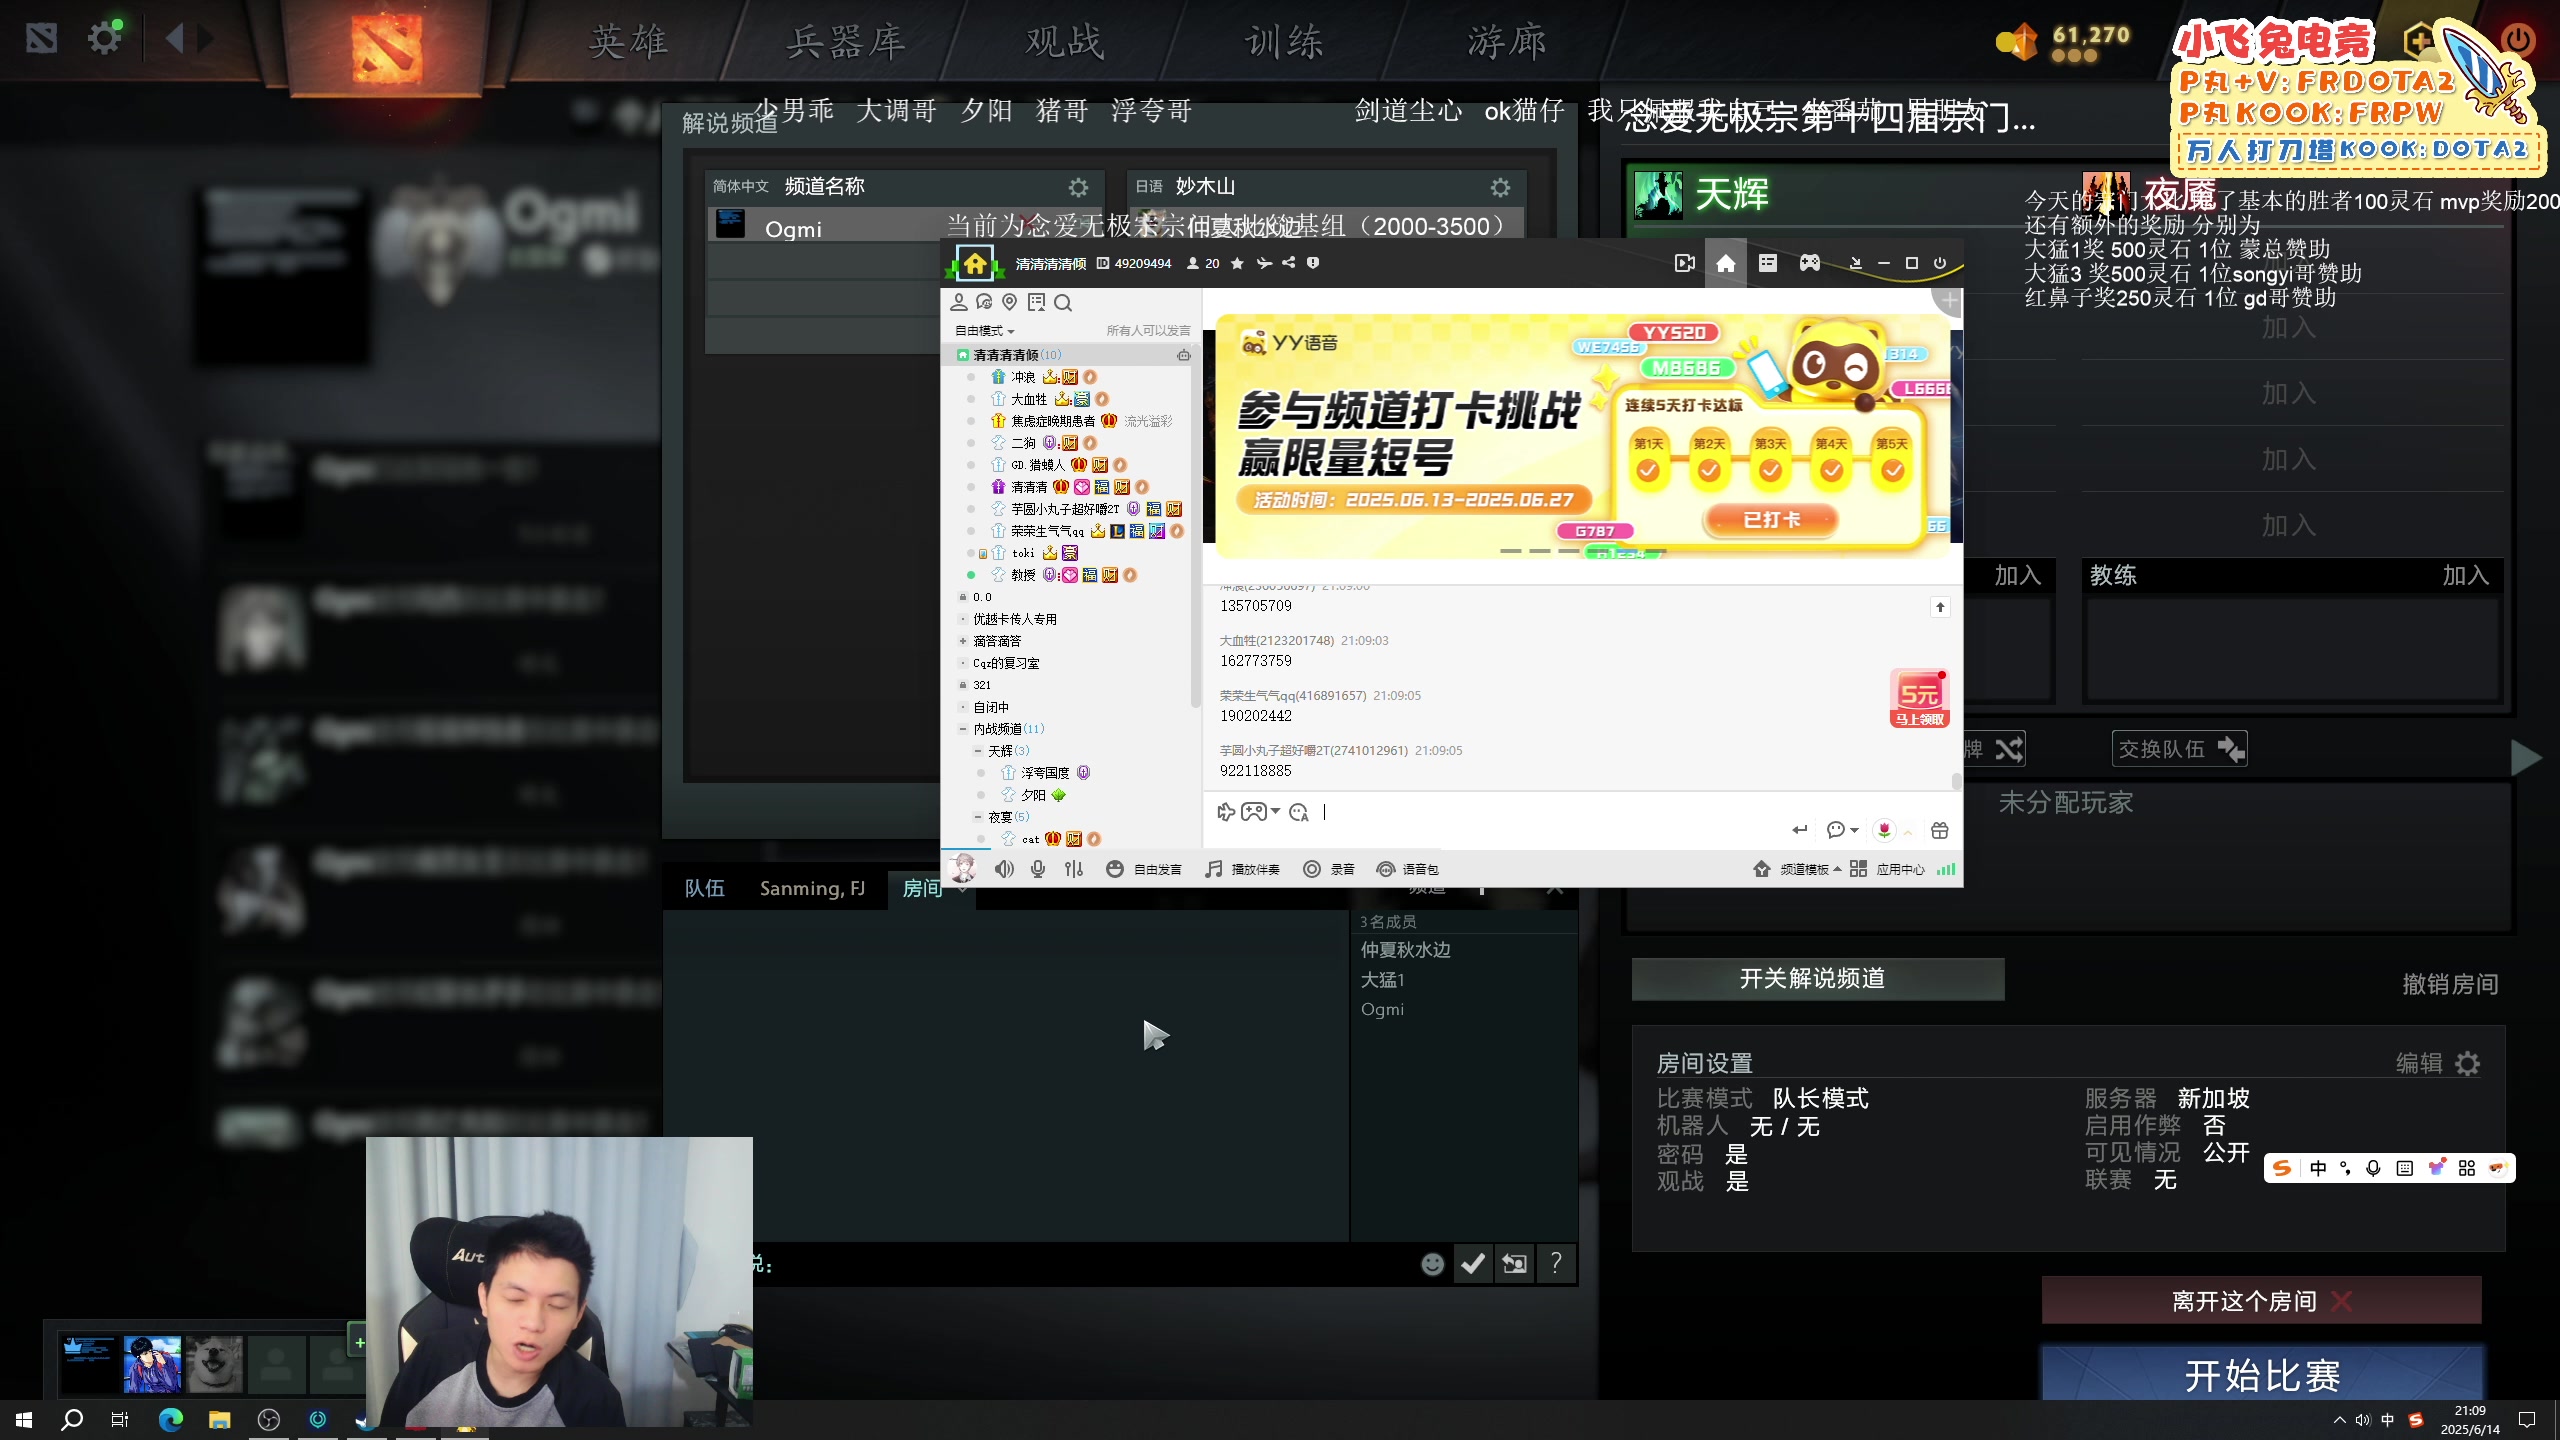2560x1440 pixels.
Task: Toggle 开关解说频道 caster channel button
Action: pos(1817,979)
